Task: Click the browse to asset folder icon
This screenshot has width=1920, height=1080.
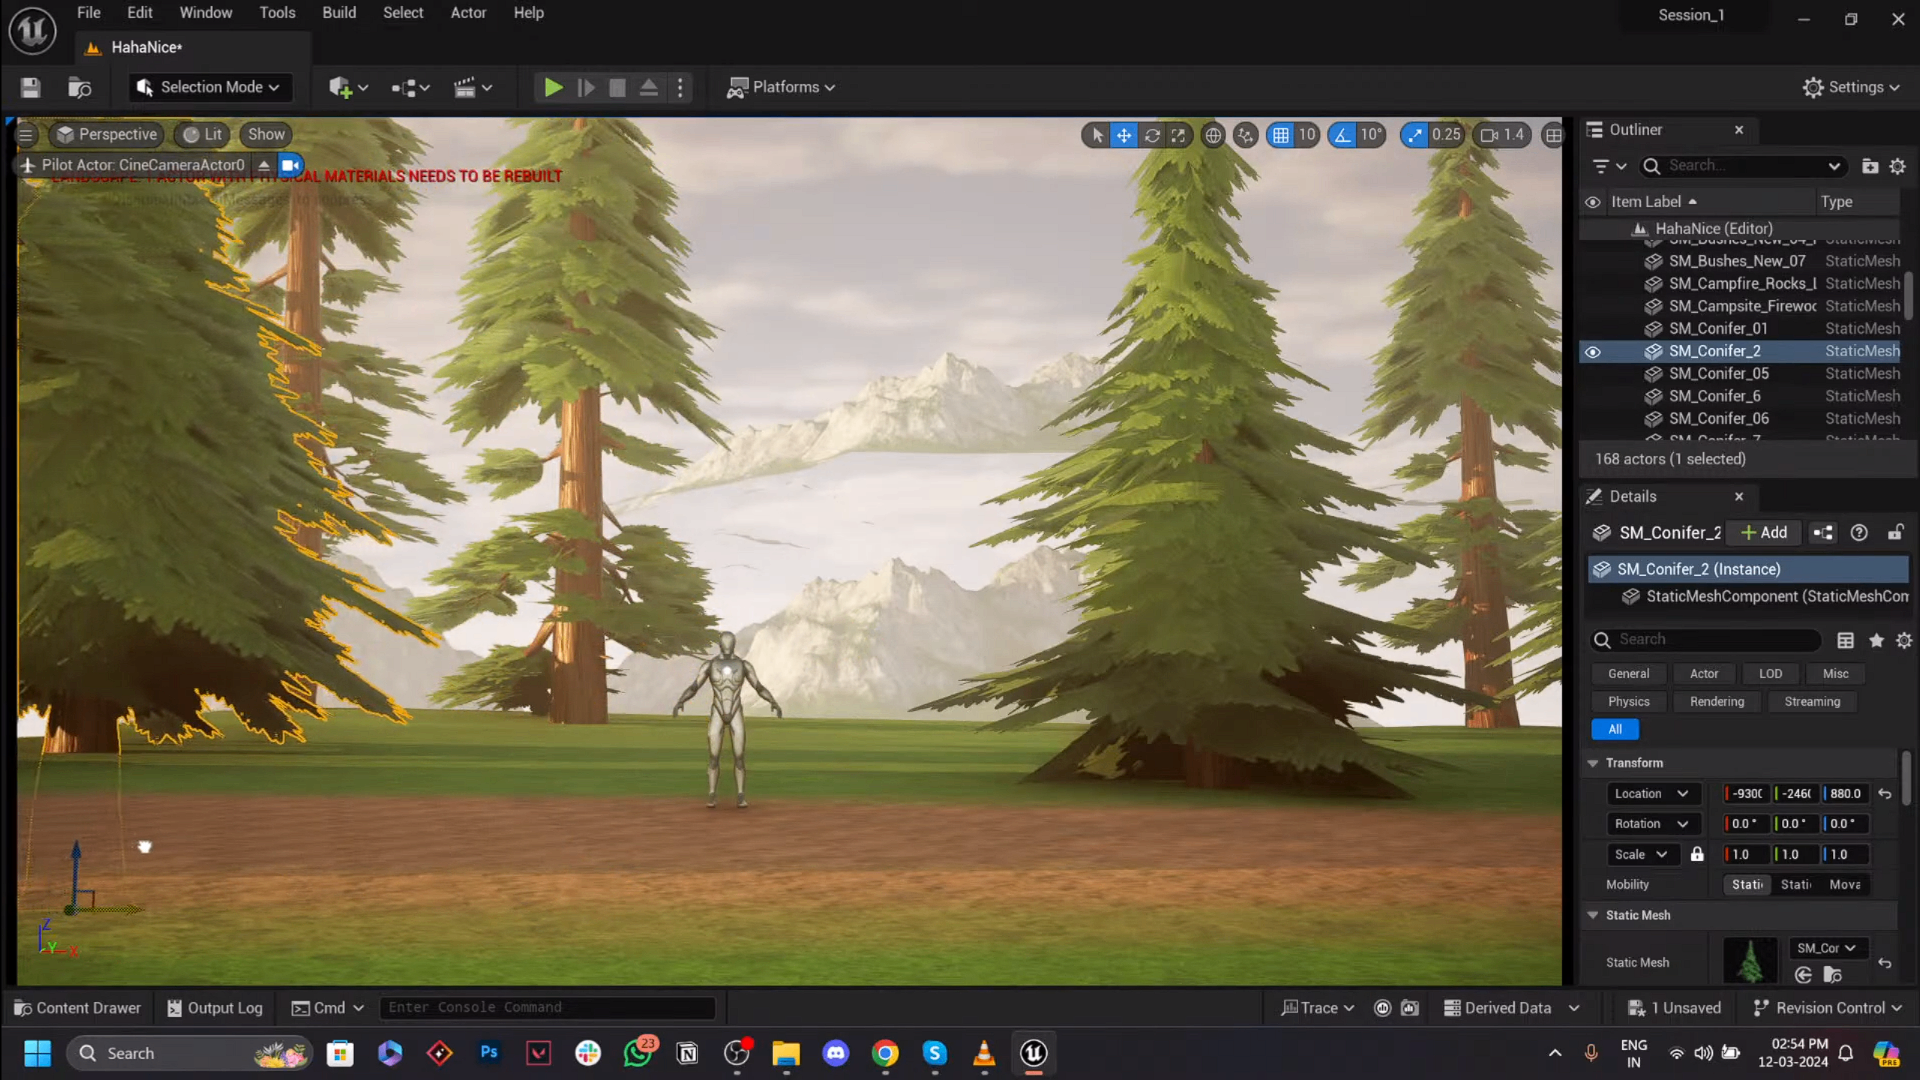Action: click(x=1832, y=974)
